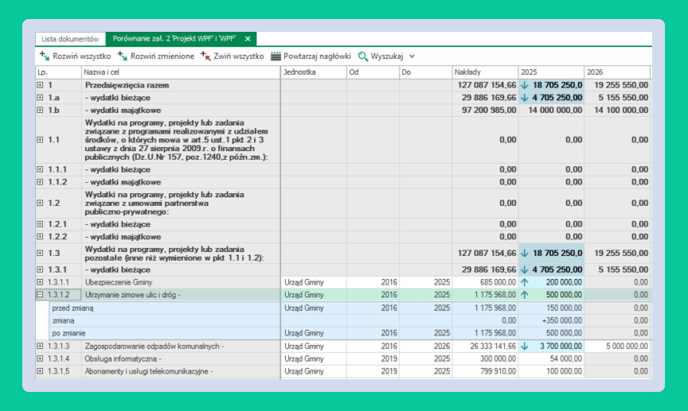Click the Nakłady column header
The width and height of the screenshot is (688, 411).
485,72
